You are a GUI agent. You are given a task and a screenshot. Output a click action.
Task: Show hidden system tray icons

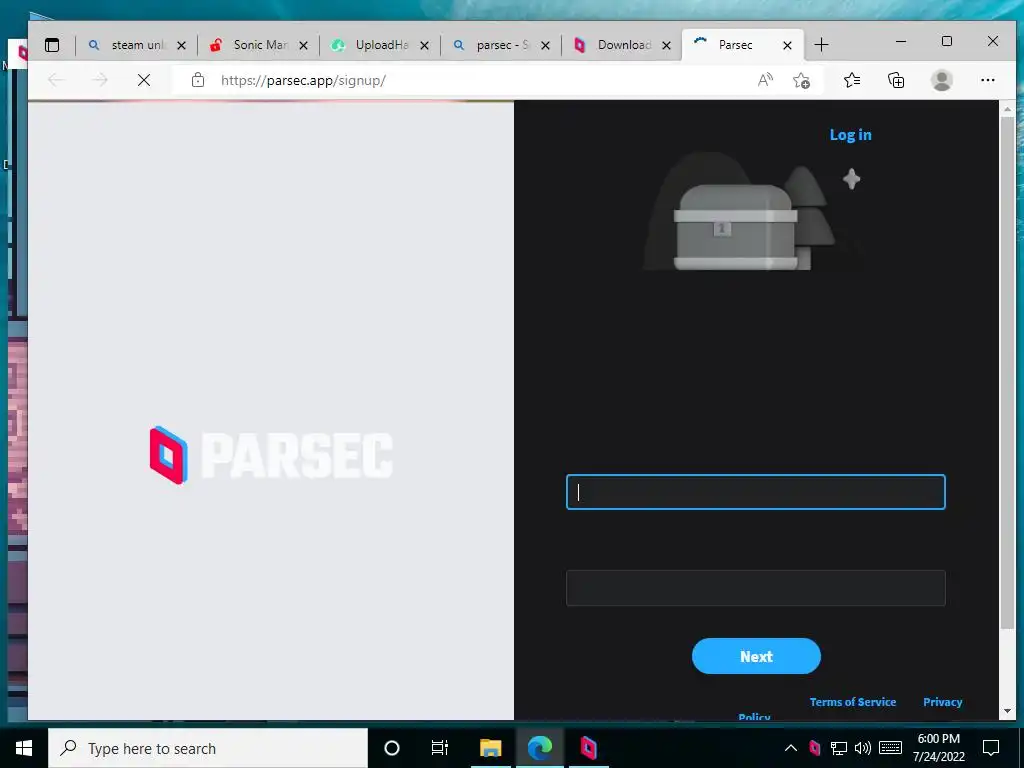click(790, 748)
